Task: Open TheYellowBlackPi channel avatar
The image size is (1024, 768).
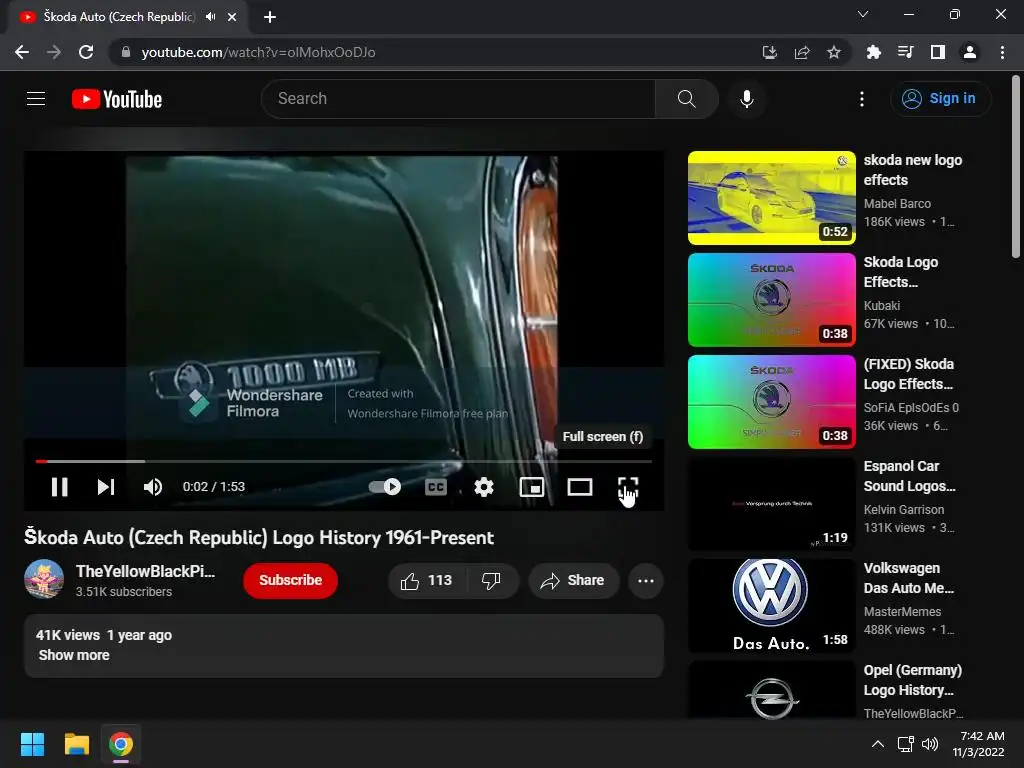Action: point(44,579)
